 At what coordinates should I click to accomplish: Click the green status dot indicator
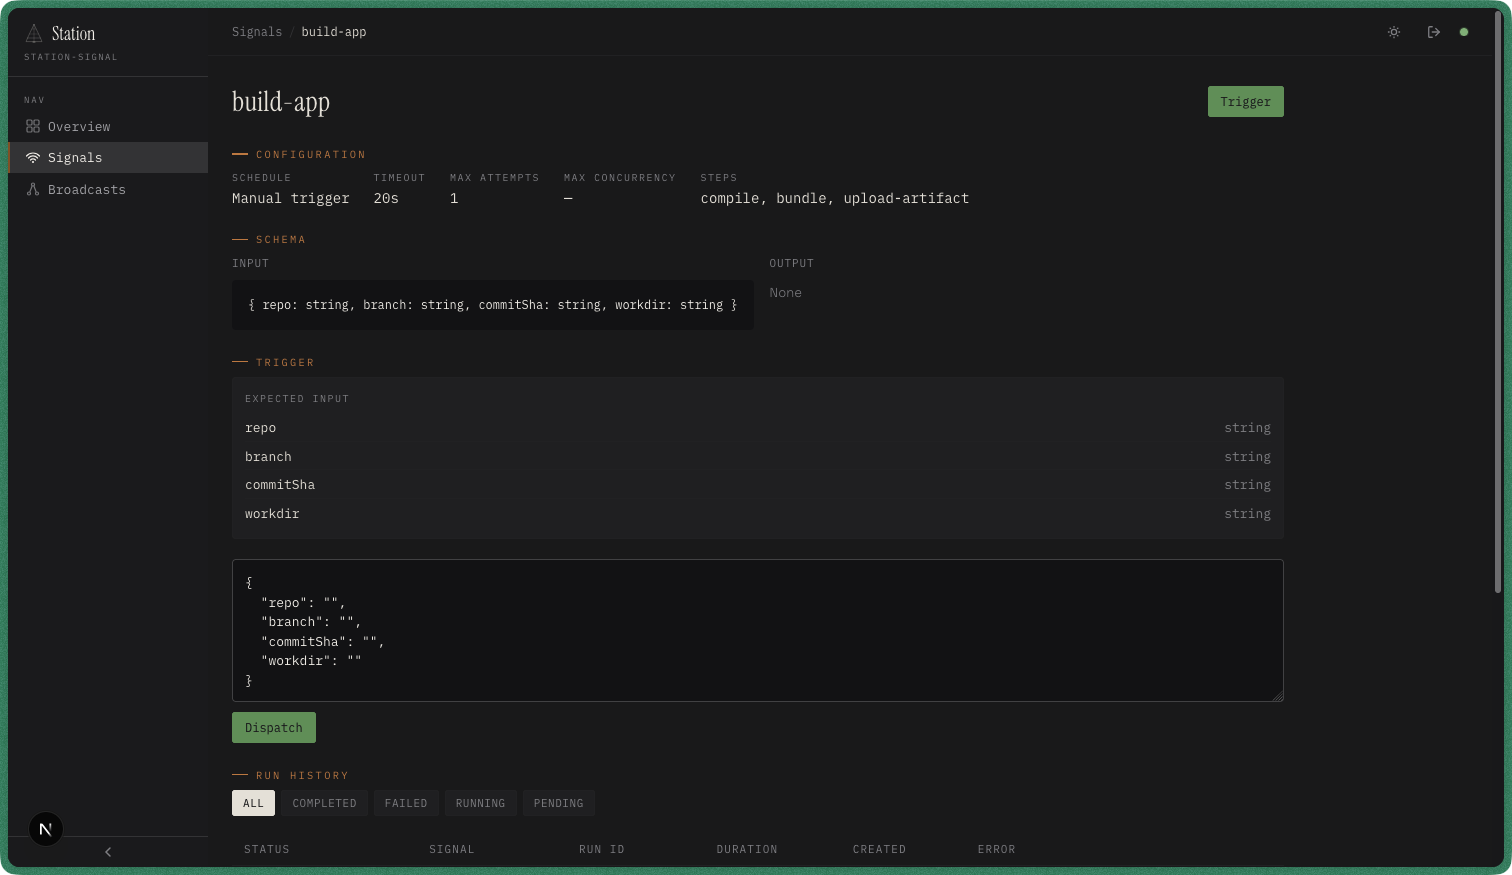coord(1464,31)
